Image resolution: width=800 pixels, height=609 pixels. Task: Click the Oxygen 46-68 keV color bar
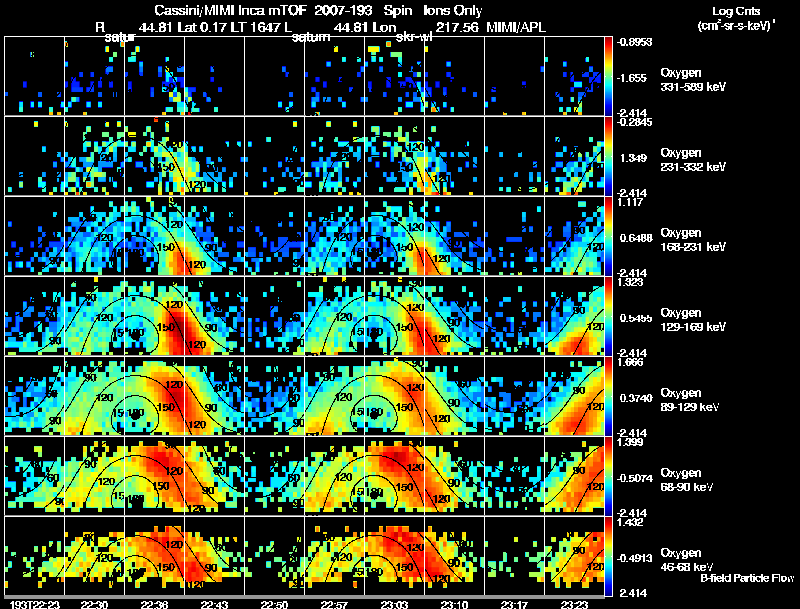pyautogui.click(x=608, y=556)
